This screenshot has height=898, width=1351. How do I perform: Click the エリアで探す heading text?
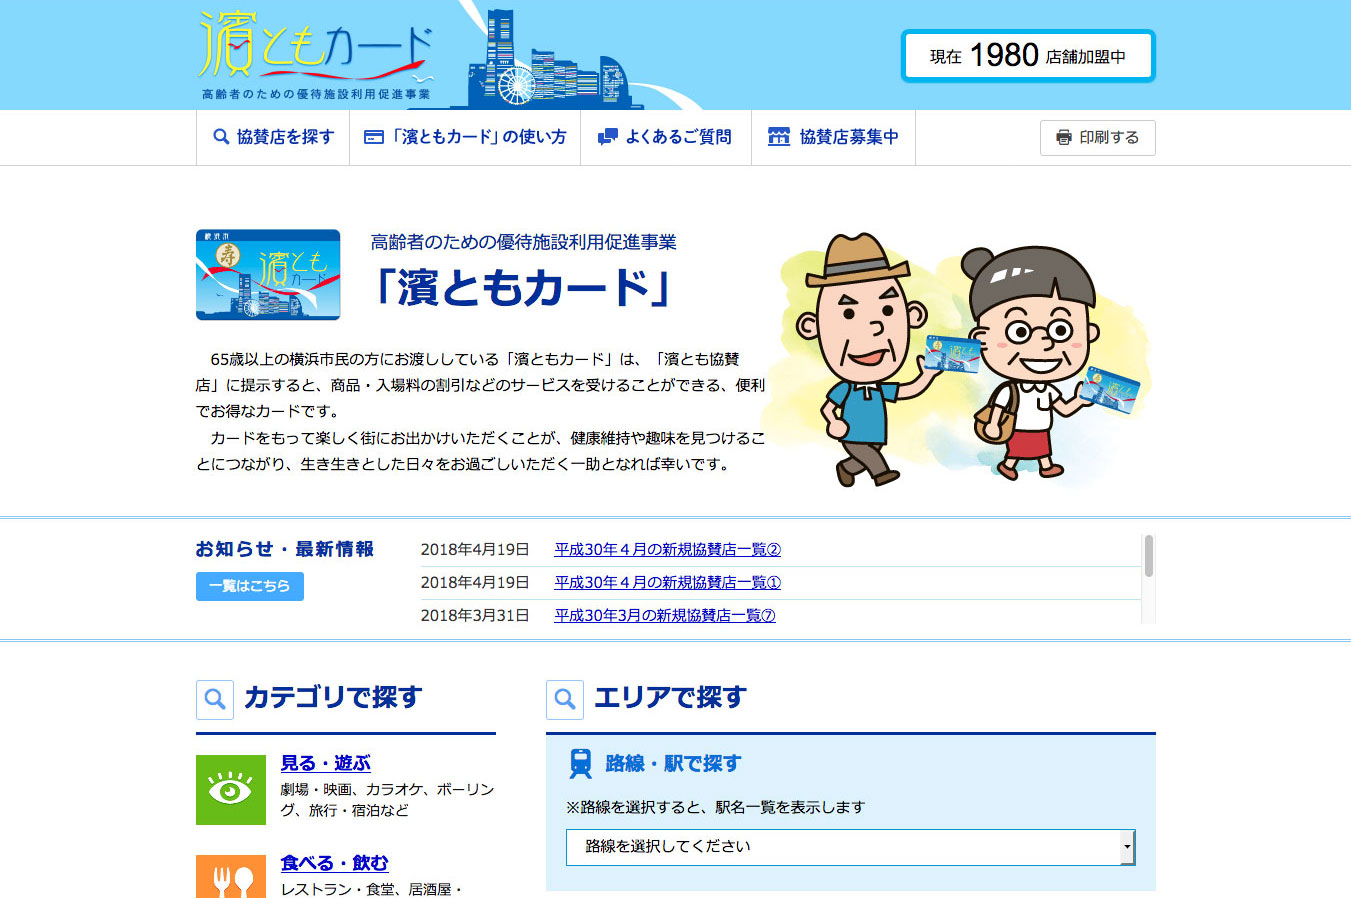(671, 697)
